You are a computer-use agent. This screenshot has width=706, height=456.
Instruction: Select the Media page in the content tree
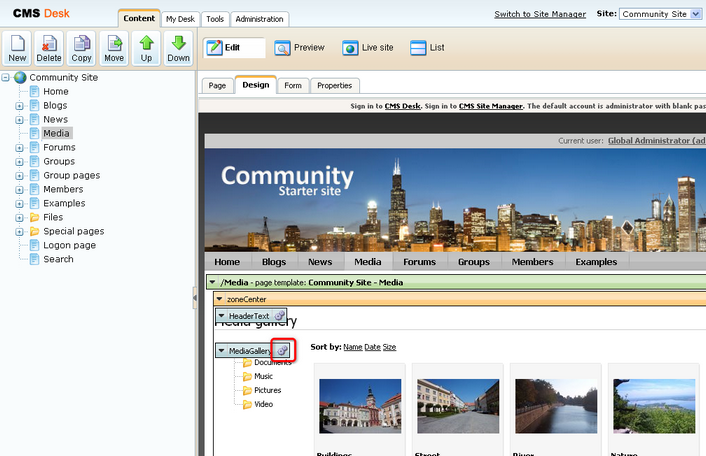(x=57, y=134)
